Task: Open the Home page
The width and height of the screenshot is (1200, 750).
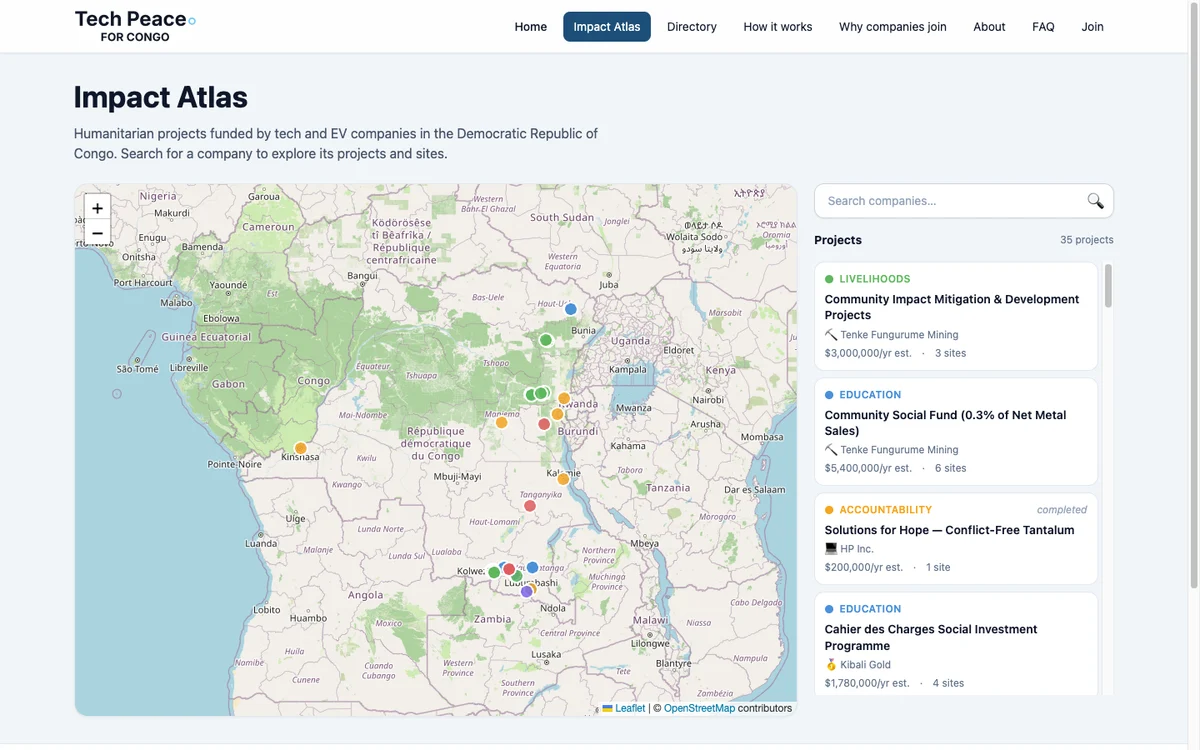Action: coord(531,27)
